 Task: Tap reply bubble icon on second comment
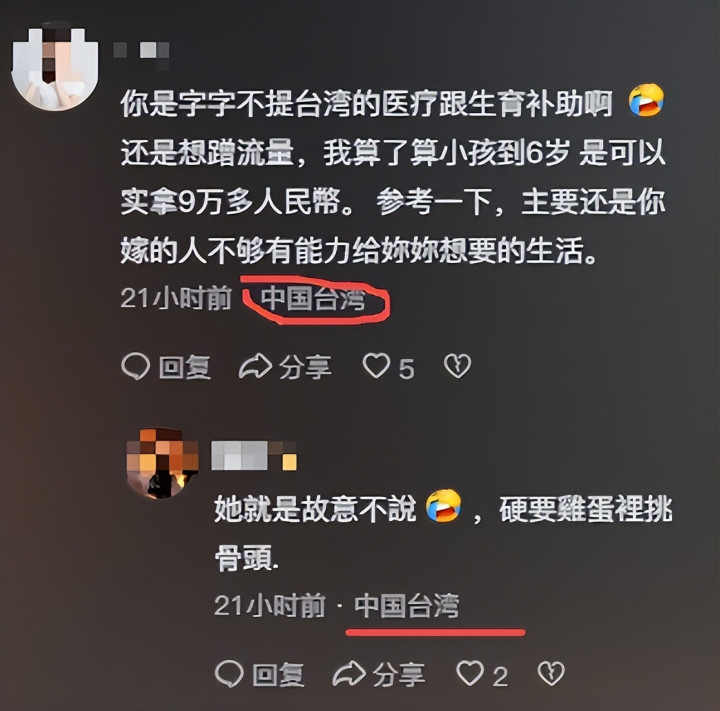[229, 674]
